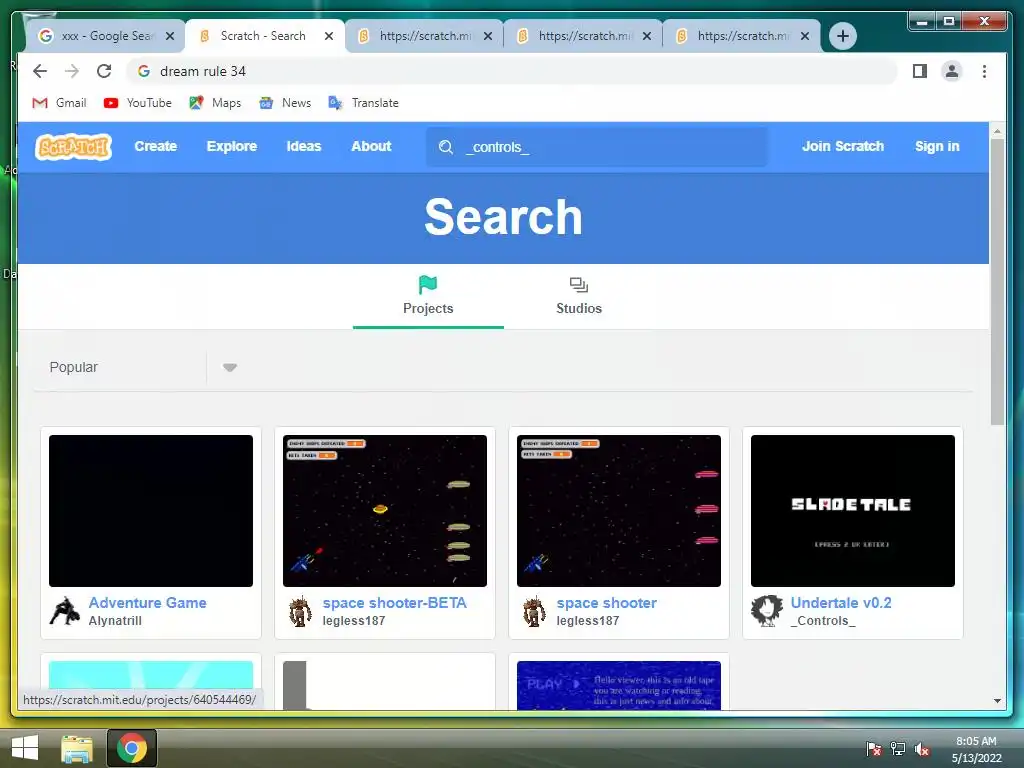Viewport: 1024px width, 768px height.
Task: Open the Undertale v0.2 project title
Action: coord(840,603)
